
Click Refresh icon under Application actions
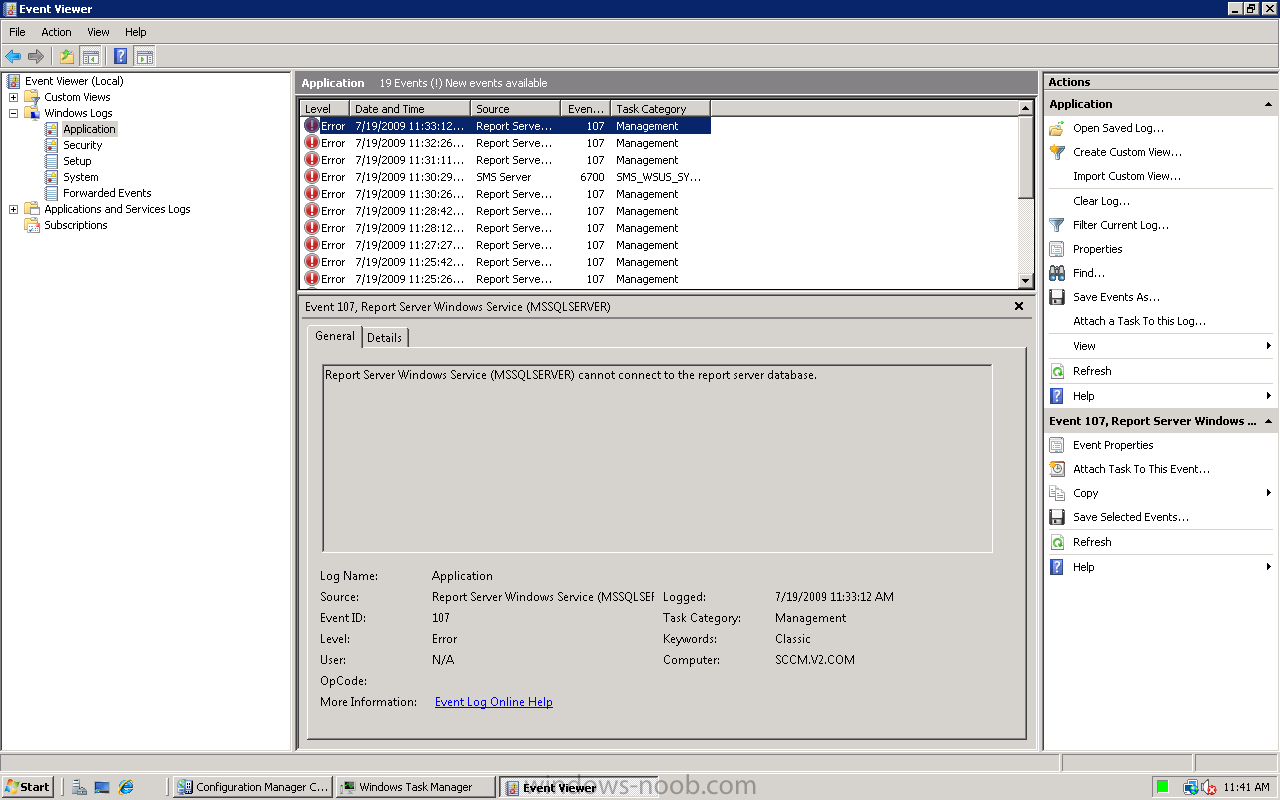coord(1057,371)
